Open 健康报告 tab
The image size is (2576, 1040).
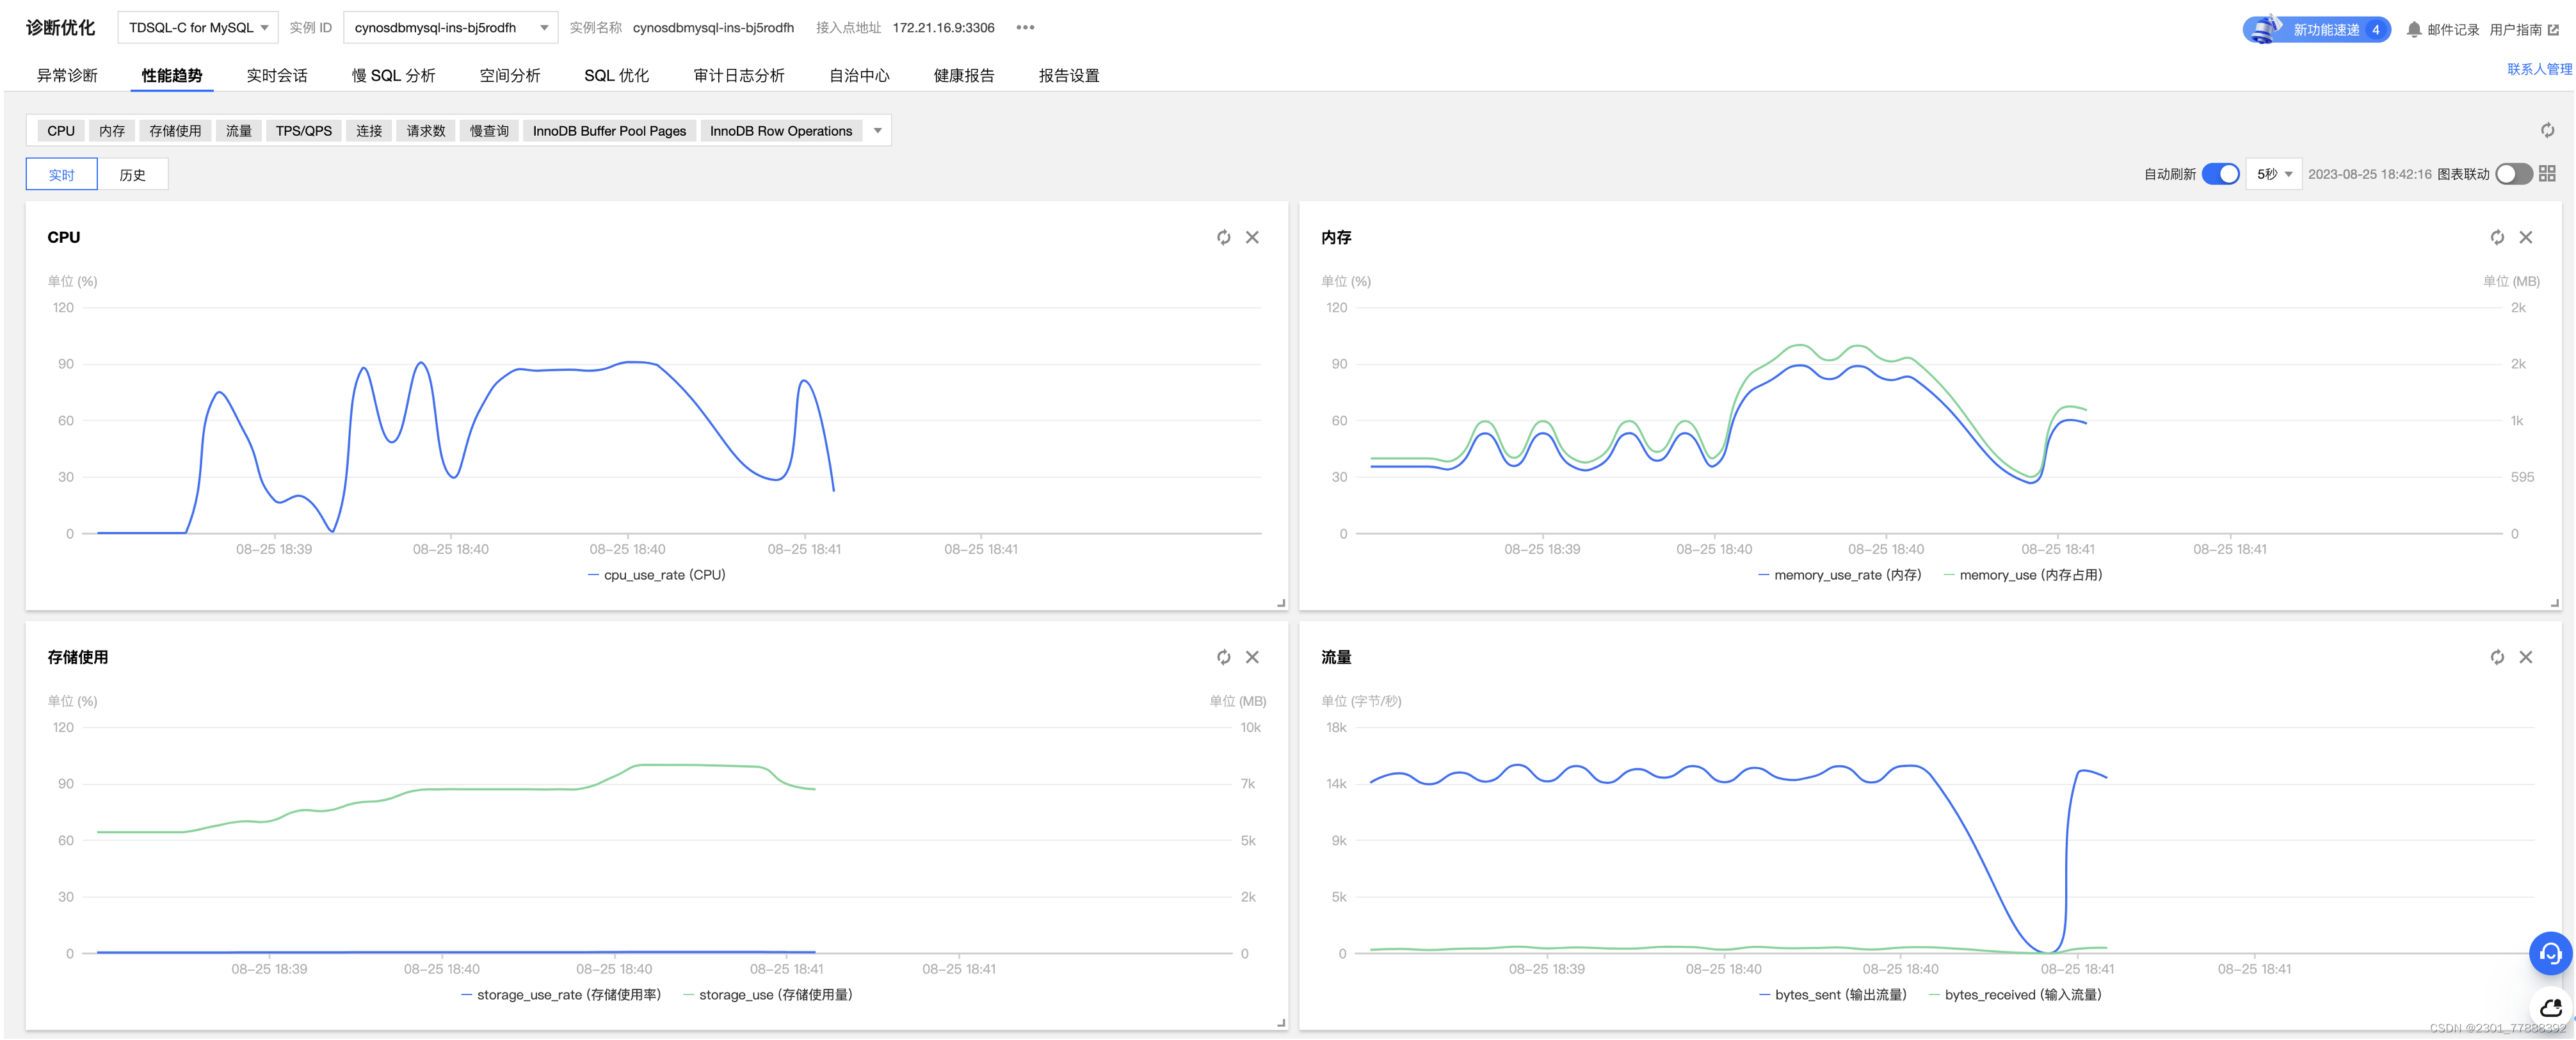click(963, 76)
